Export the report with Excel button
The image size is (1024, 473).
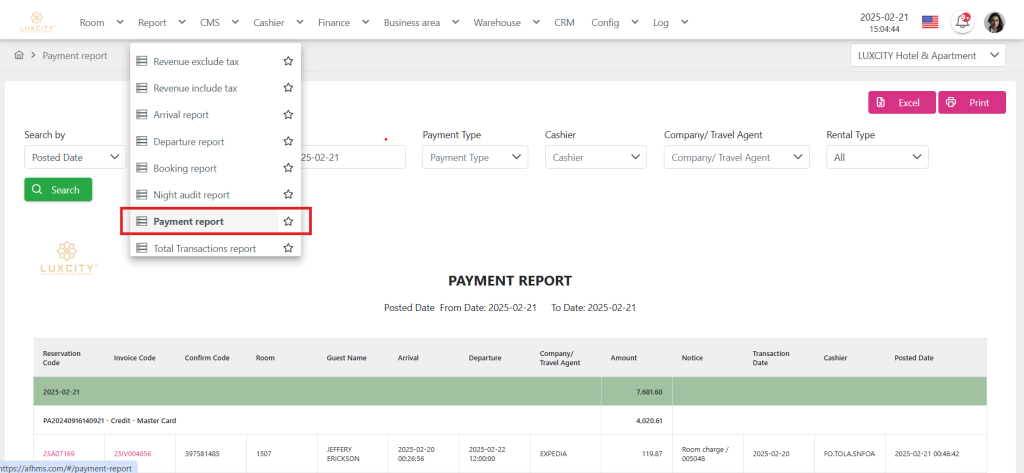[x=901, y=103]
